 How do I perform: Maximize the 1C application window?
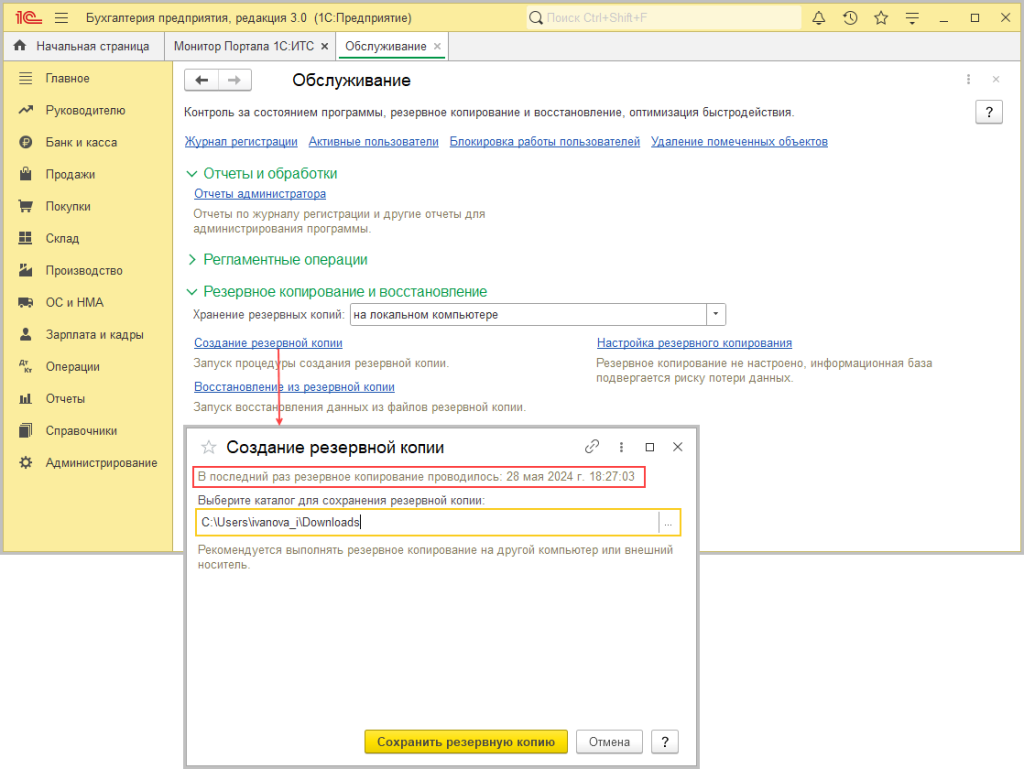click(x=975, y=18)
